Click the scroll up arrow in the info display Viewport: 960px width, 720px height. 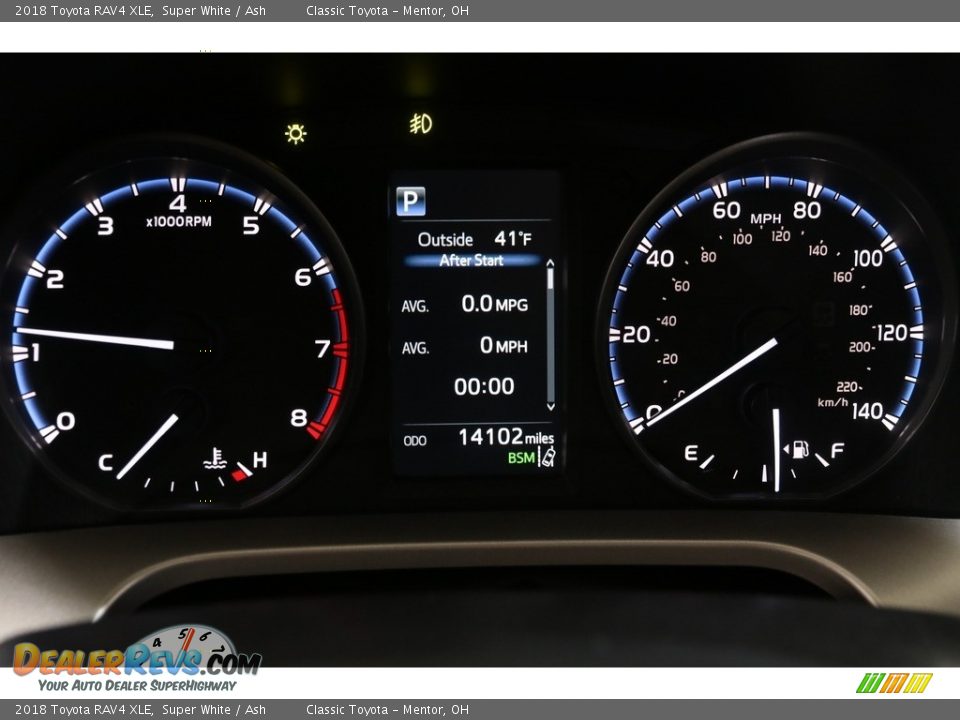pos(550,263)
